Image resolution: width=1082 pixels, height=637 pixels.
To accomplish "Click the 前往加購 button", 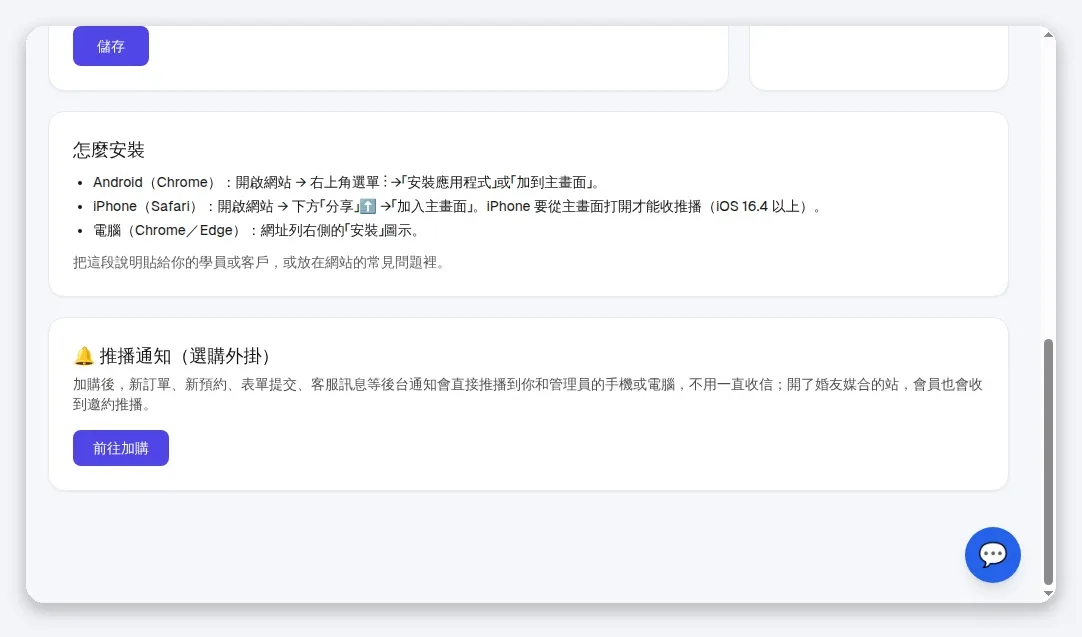I will coord(121,448).
